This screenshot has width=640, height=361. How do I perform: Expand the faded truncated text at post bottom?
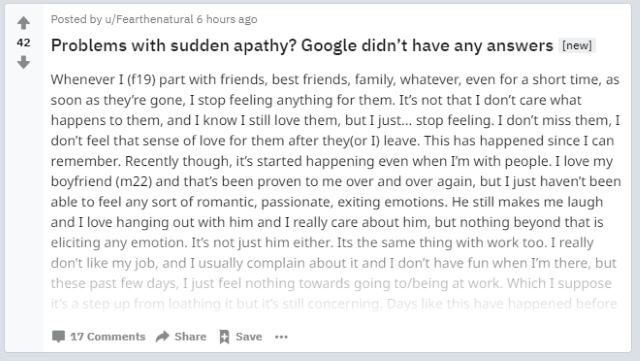pos(334,303)
